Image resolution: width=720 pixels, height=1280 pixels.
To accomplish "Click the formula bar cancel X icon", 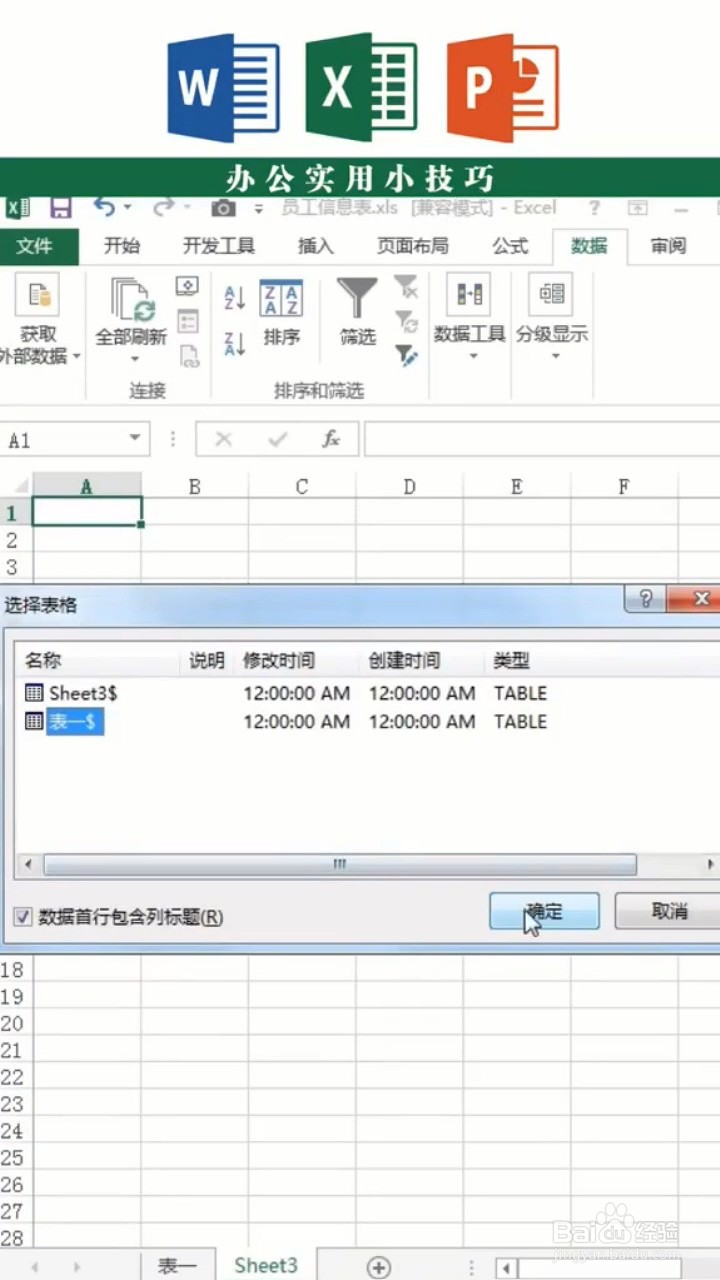I will 224,439.
